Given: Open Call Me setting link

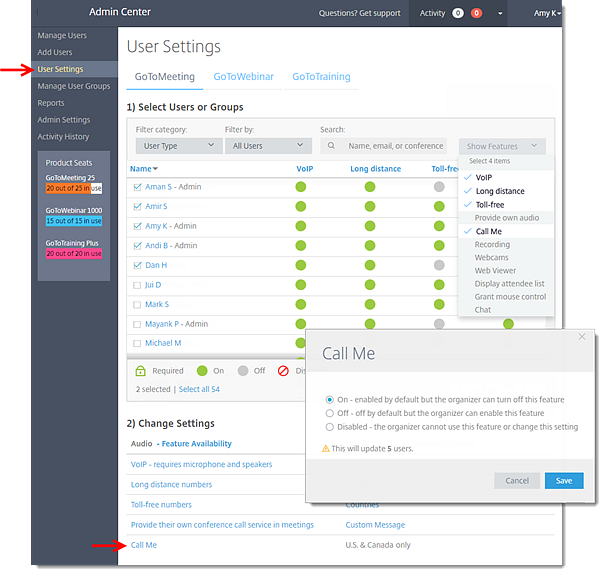Looking at the screenshot, I should [143, 545].
